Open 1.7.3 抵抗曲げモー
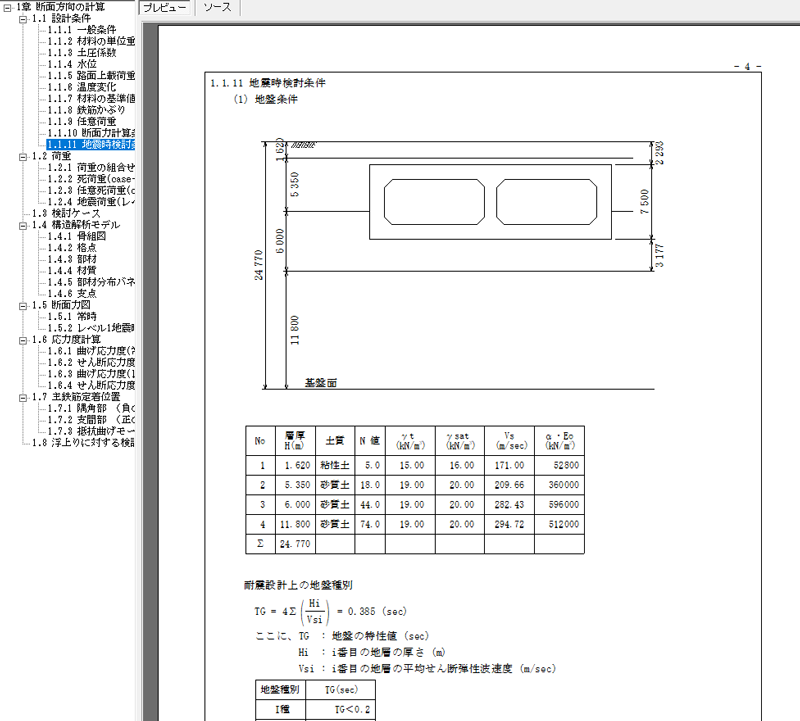Screen dimensions: 800x721 (91, 431)
